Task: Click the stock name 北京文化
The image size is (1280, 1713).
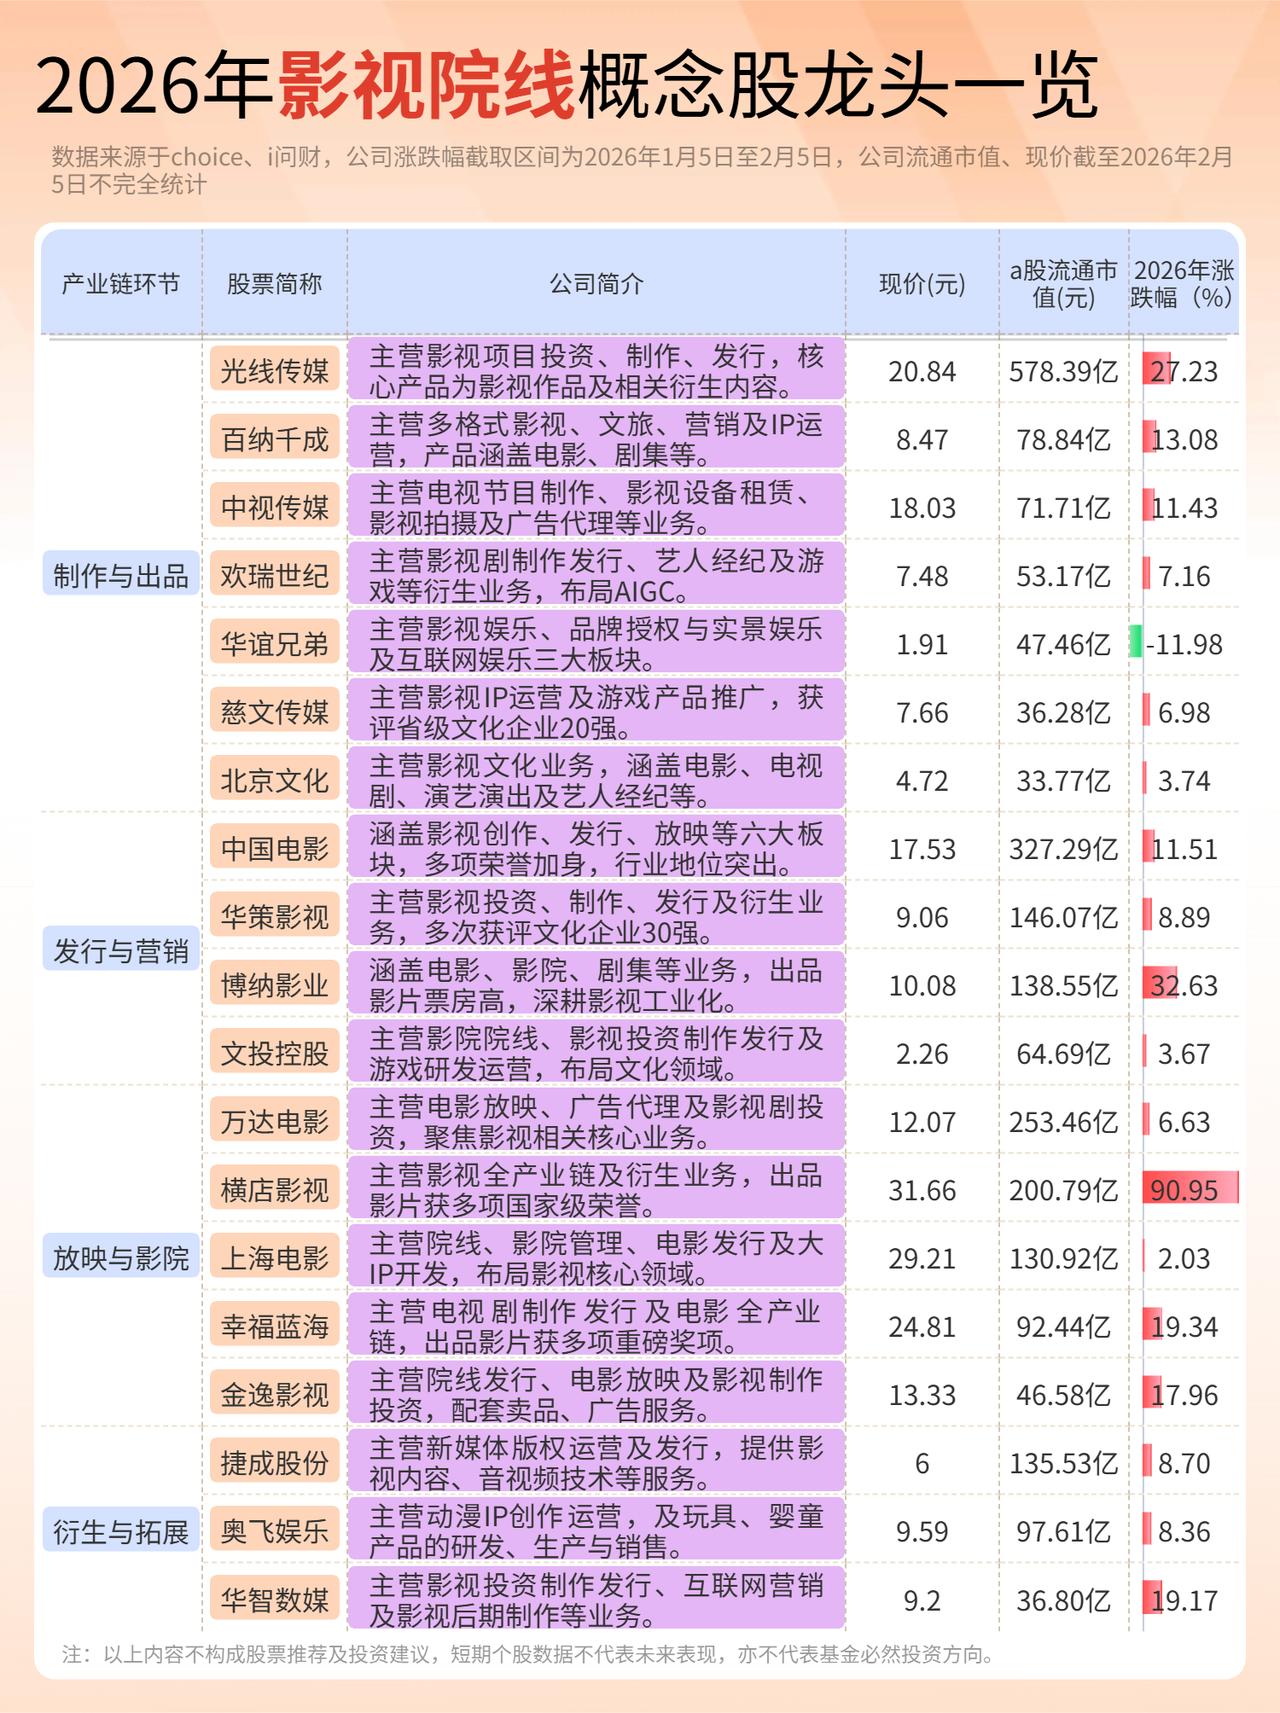Action: click(275, 780)
